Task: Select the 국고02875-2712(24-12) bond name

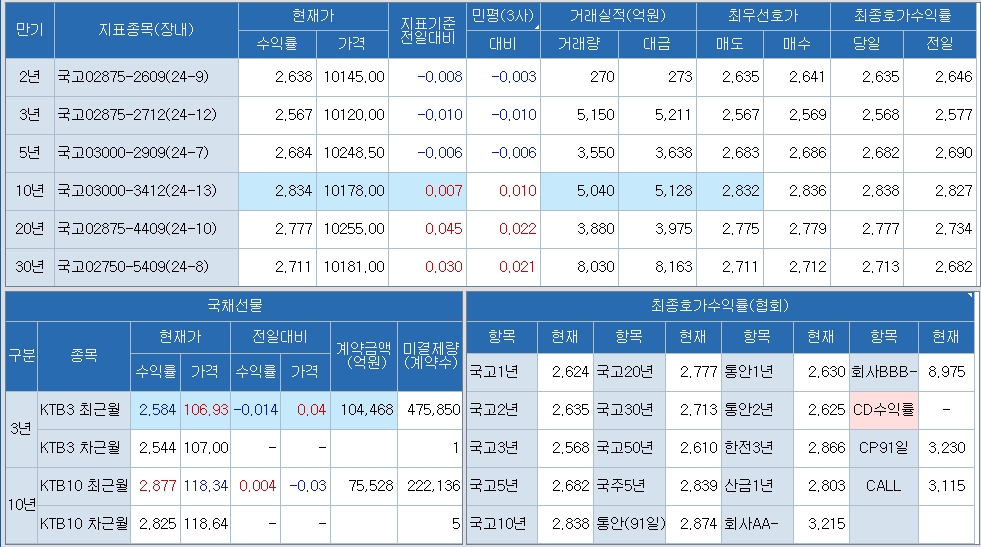Action: pyautogui.click(x=137, y=115)
